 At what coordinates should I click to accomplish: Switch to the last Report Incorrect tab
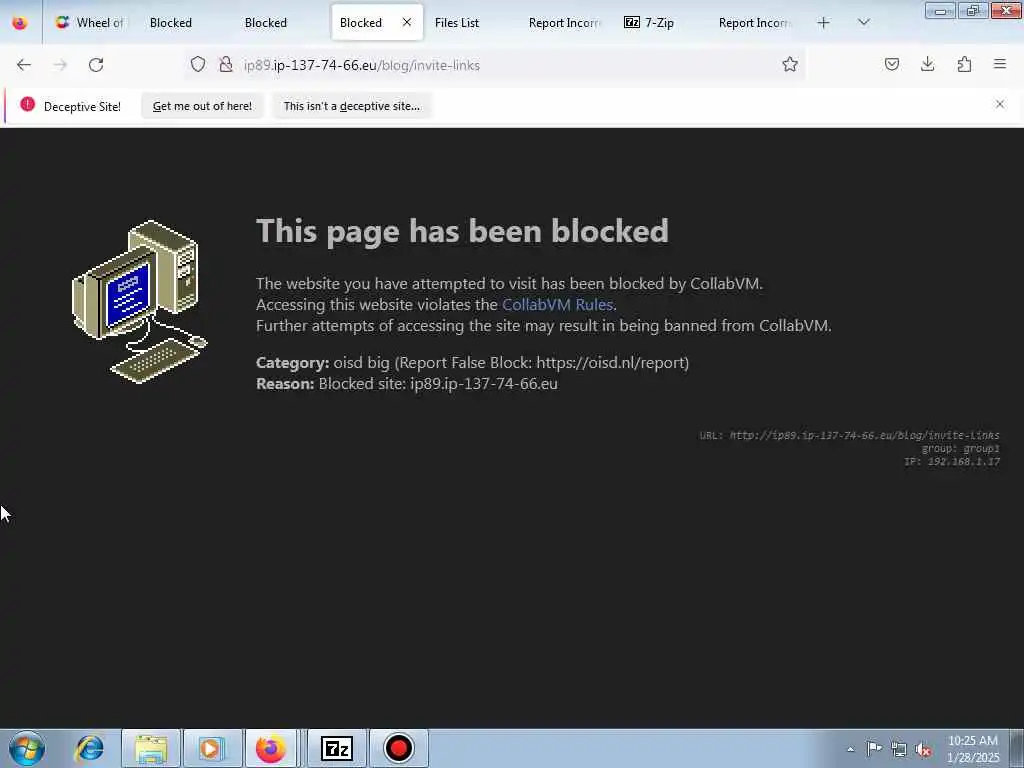tap(754, 23)
